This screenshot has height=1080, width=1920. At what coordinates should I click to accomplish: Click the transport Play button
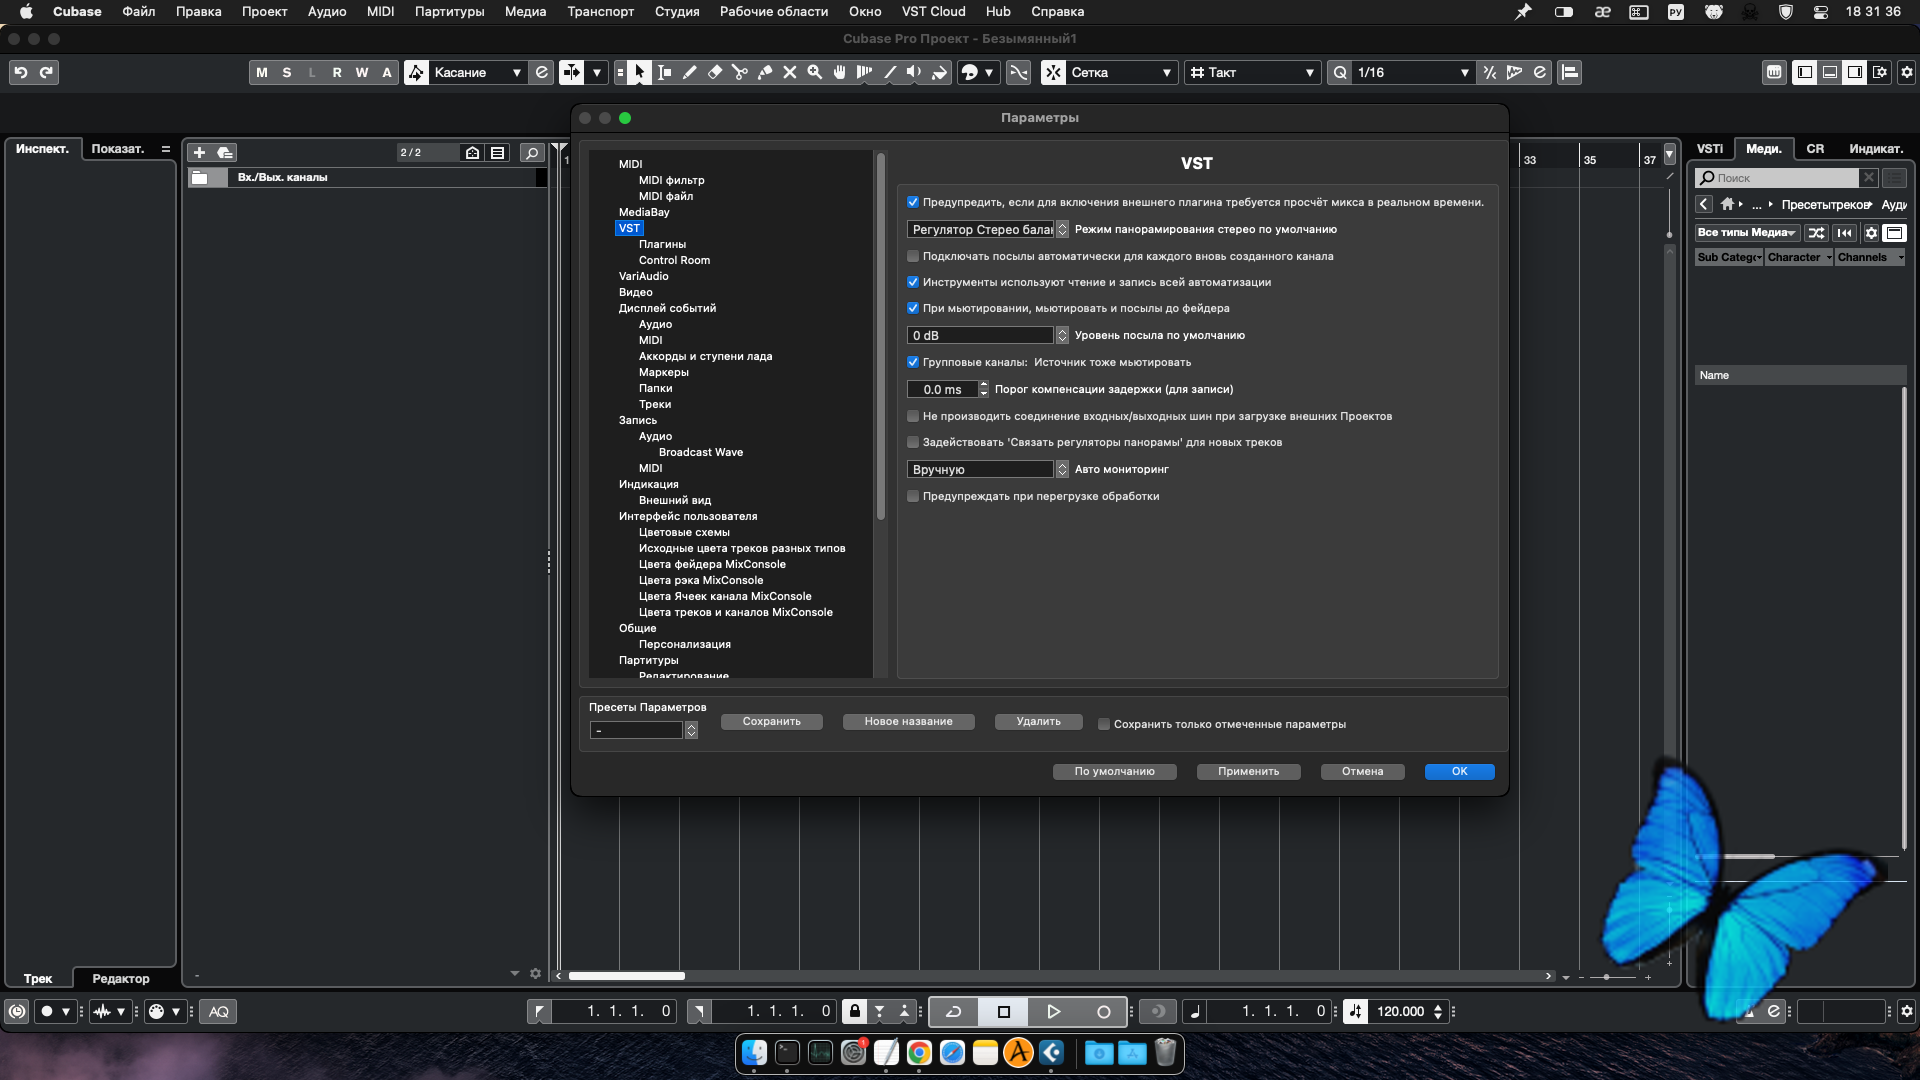tap(1053, 1011)
